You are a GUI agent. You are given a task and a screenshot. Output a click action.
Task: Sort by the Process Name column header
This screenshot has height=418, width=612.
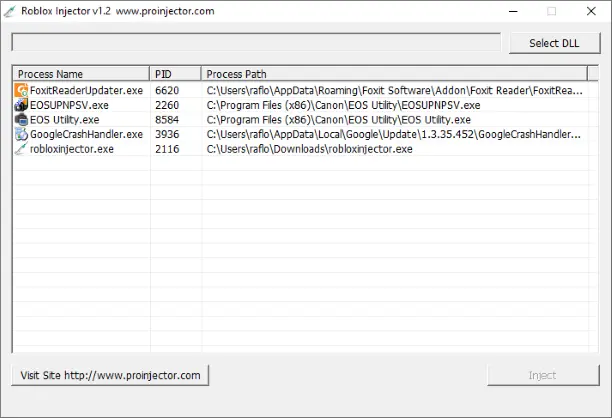(x=81, y=74)
